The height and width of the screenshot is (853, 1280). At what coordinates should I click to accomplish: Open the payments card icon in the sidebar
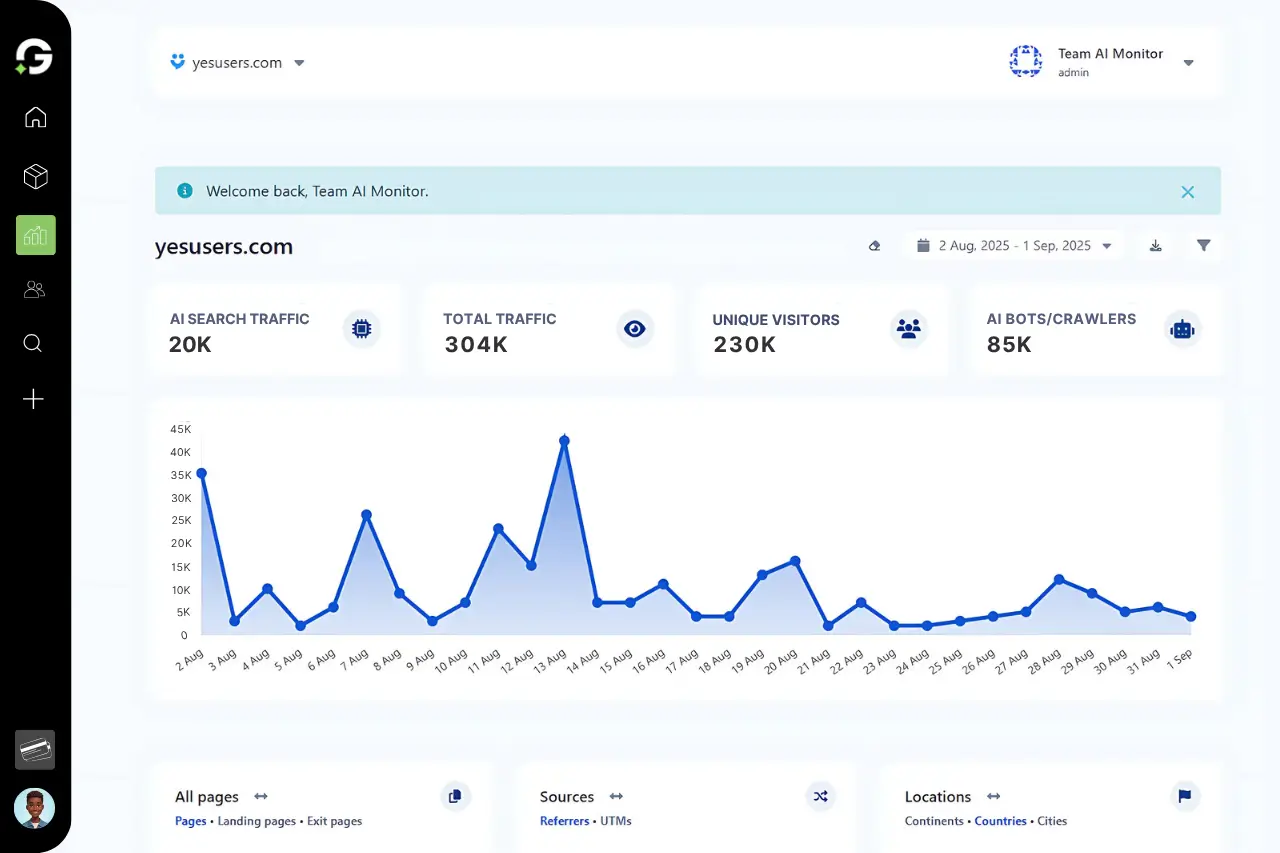point(35,749)
